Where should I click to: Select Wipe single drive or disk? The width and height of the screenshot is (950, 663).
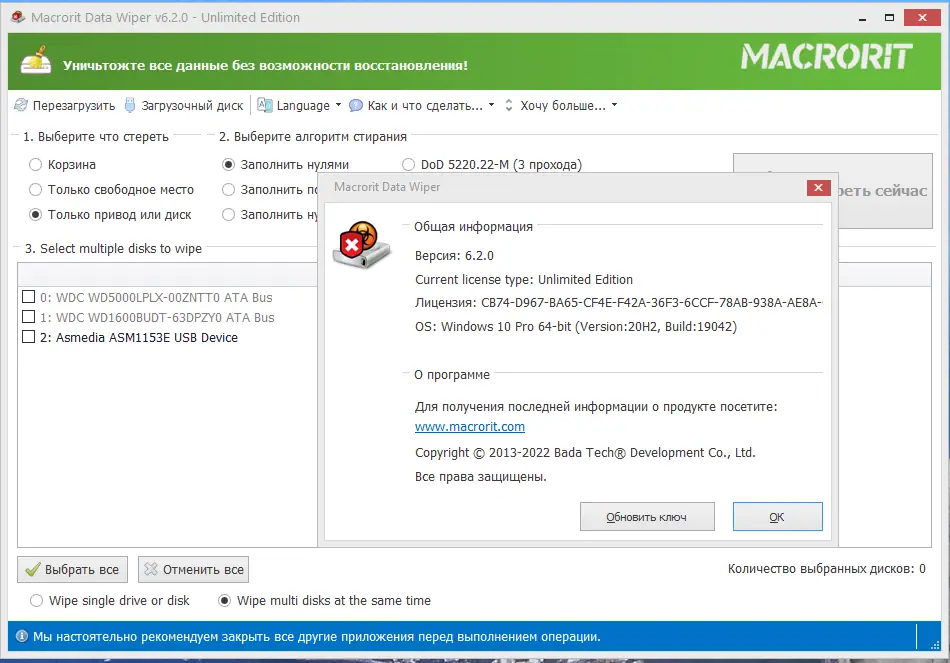(x=36, y=601)
